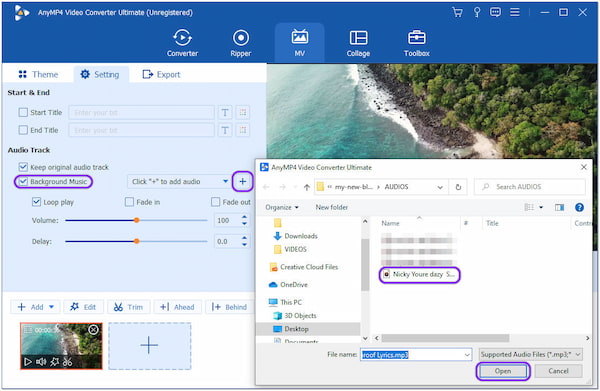Mute the clip via thumbnail speaker icon
This screenshot has width=600, height=391.
[x=41, y=362]
